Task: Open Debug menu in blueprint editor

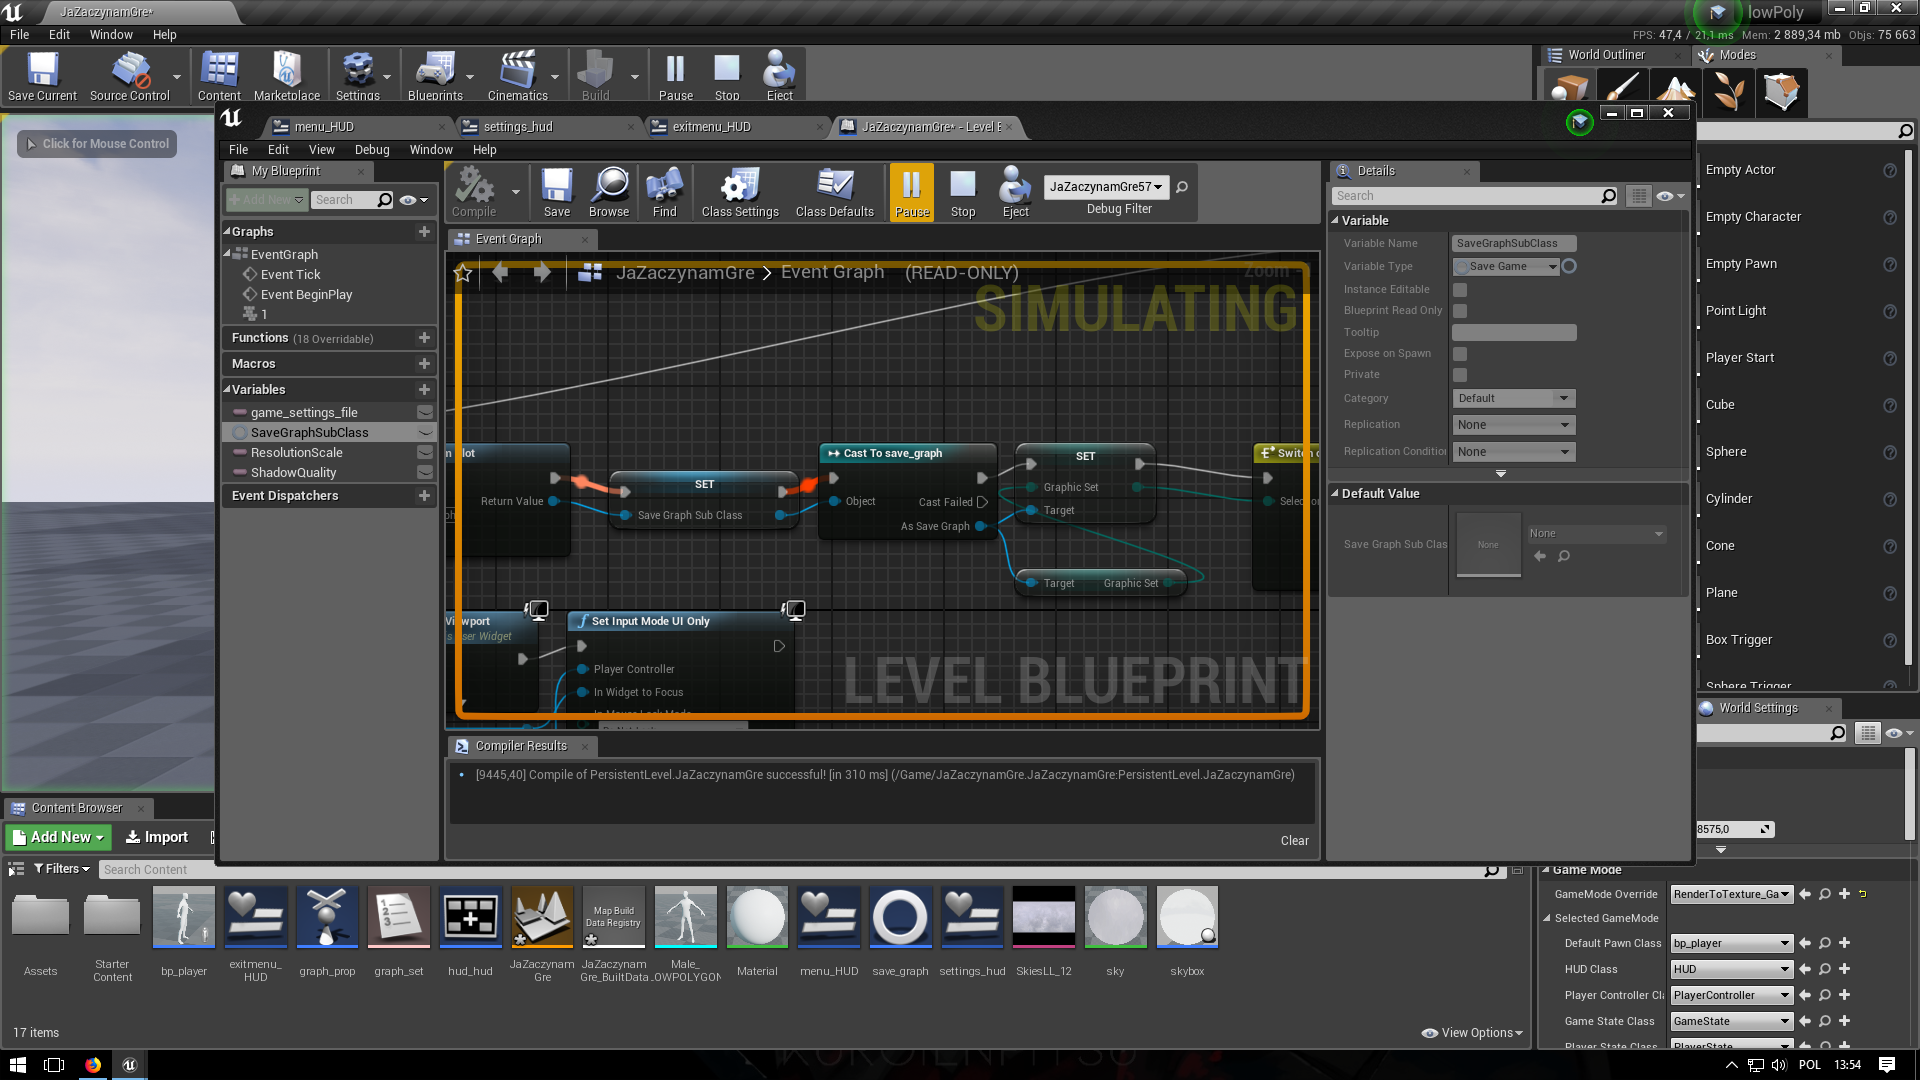Action: point(372,150)
